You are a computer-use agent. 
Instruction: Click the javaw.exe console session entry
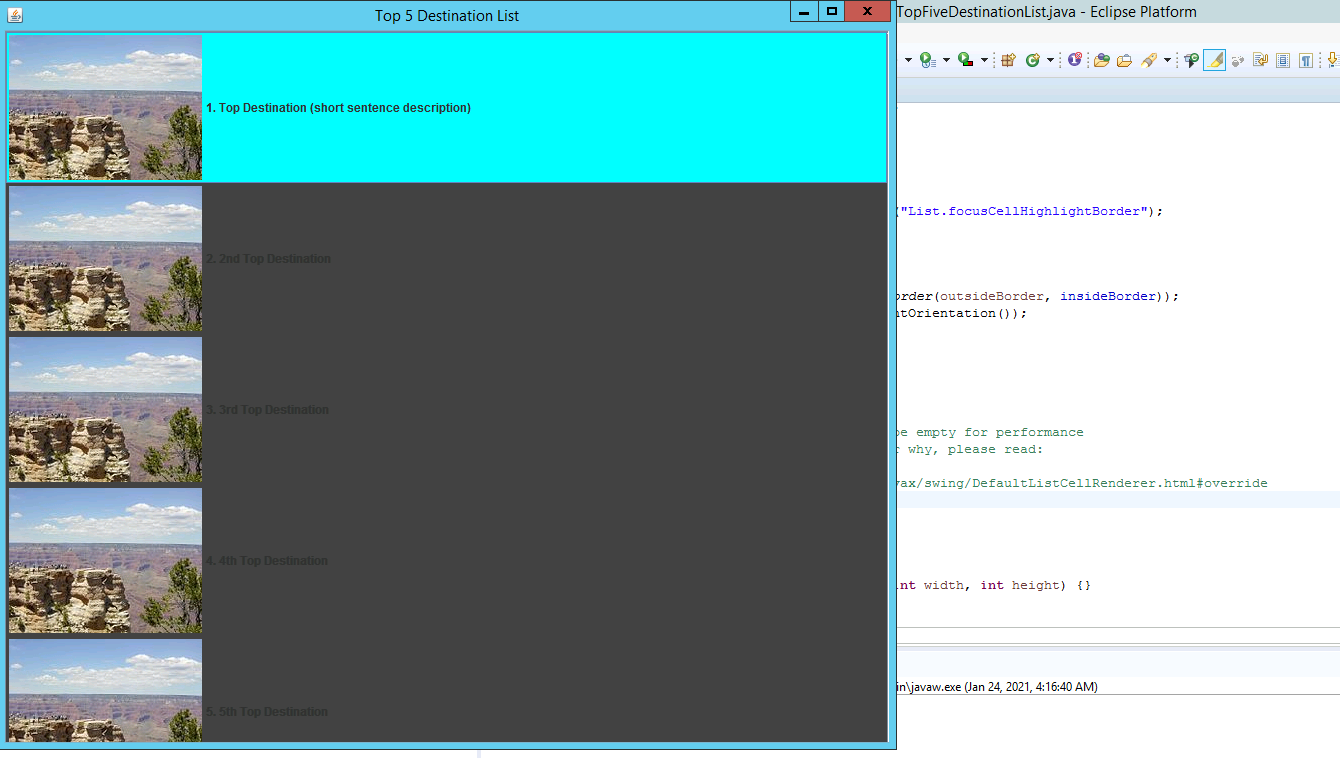(x=1000, y=686)
